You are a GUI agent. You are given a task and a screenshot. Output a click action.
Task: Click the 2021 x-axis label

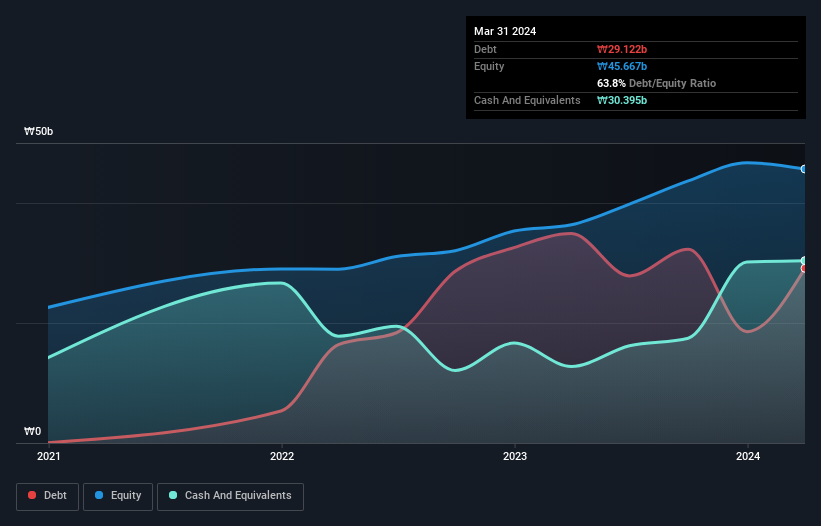[x=49, y=456]
